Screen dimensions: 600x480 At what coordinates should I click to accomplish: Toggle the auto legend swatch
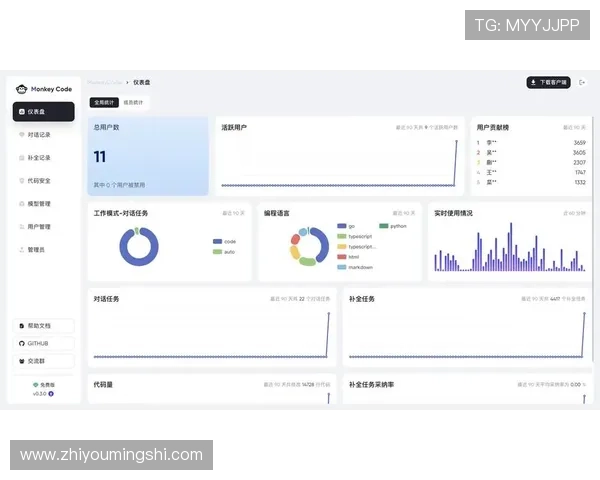217,252
